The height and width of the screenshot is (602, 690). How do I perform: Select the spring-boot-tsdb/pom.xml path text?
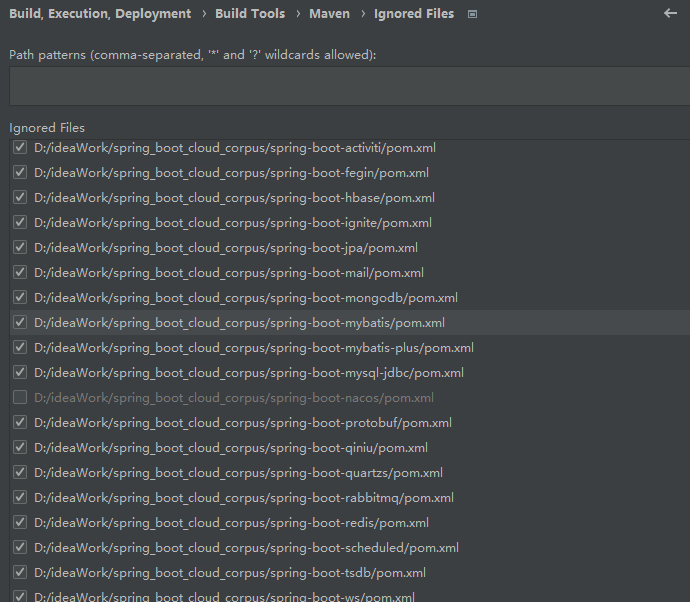230,573
